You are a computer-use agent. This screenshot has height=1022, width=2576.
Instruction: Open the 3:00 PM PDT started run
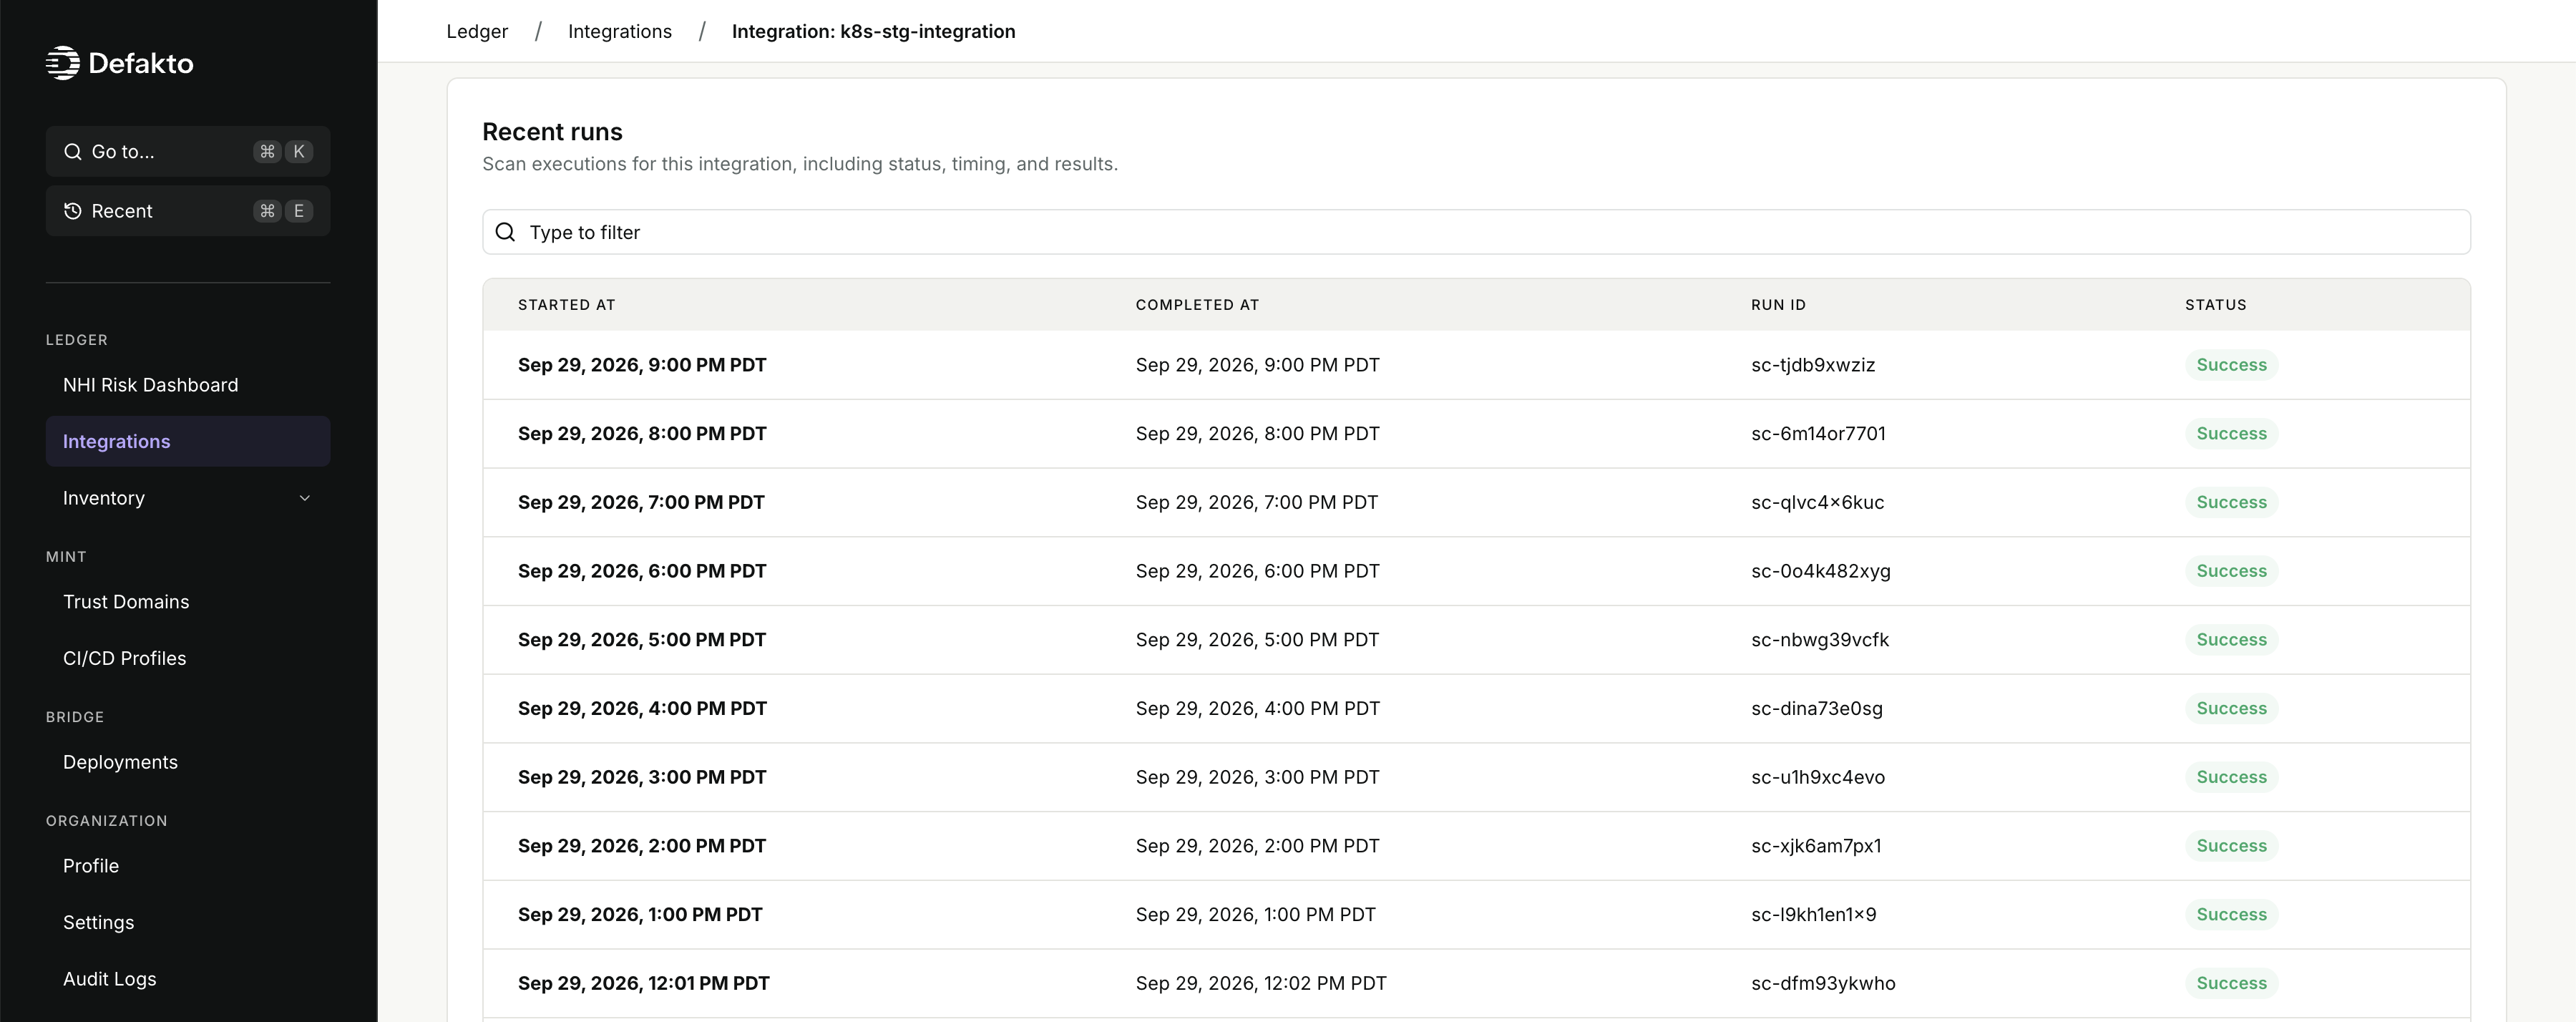point(642,777)
